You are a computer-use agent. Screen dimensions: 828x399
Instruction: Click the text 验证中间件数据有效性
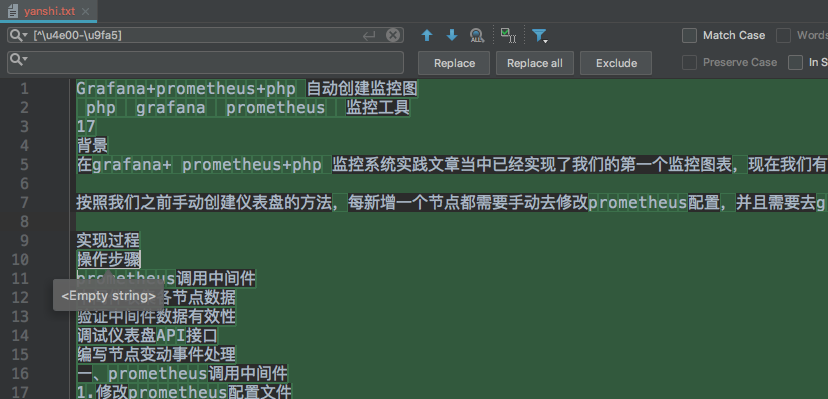click(156, 317)
